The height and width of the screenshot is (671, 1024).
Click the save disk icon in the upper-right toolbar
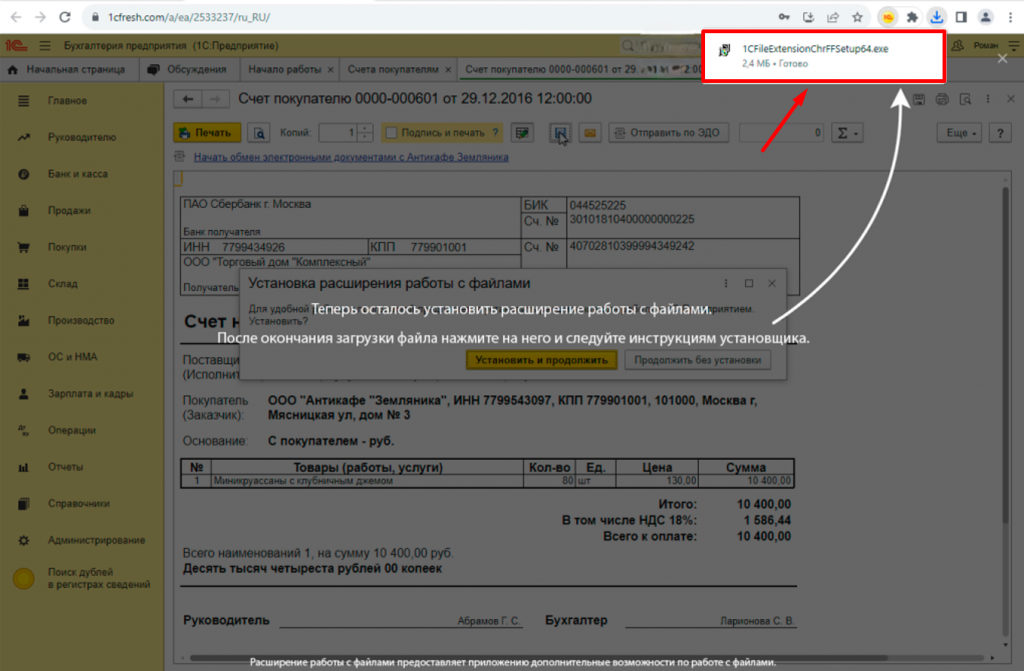(919, 99)
